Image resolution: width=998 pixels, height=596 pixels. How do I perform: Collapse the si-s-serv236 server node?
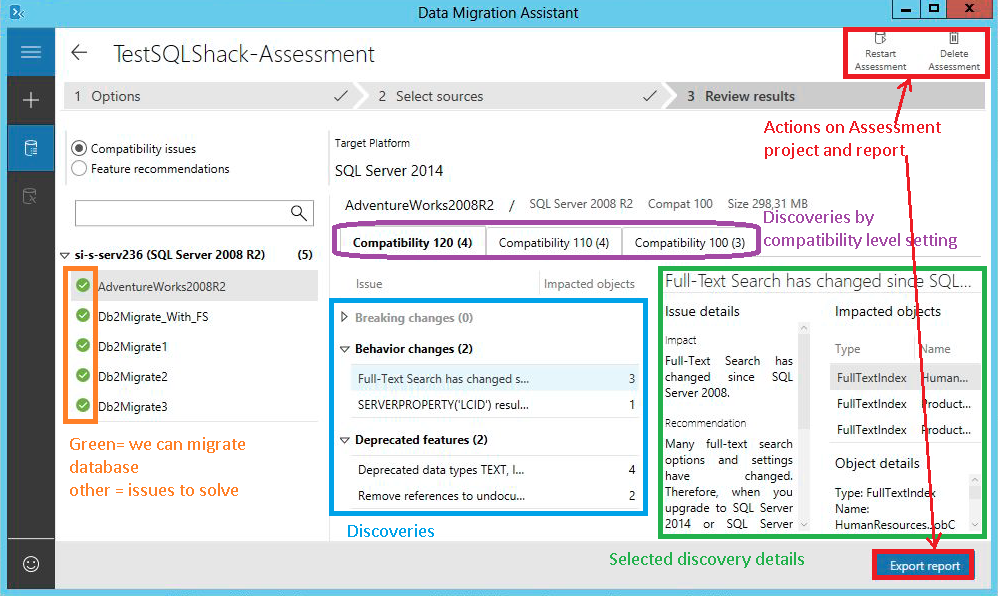coord(65,256)
